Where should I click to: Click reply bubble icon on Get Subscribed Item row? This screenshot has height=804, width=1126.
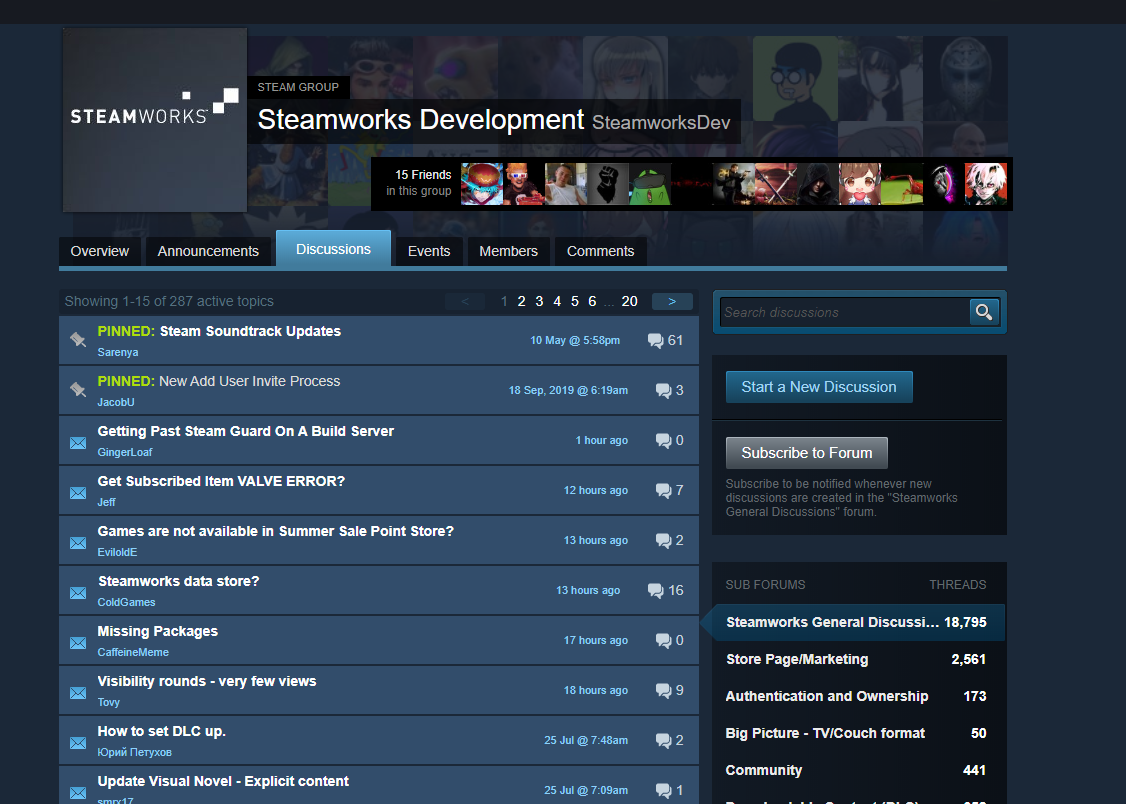663,490
